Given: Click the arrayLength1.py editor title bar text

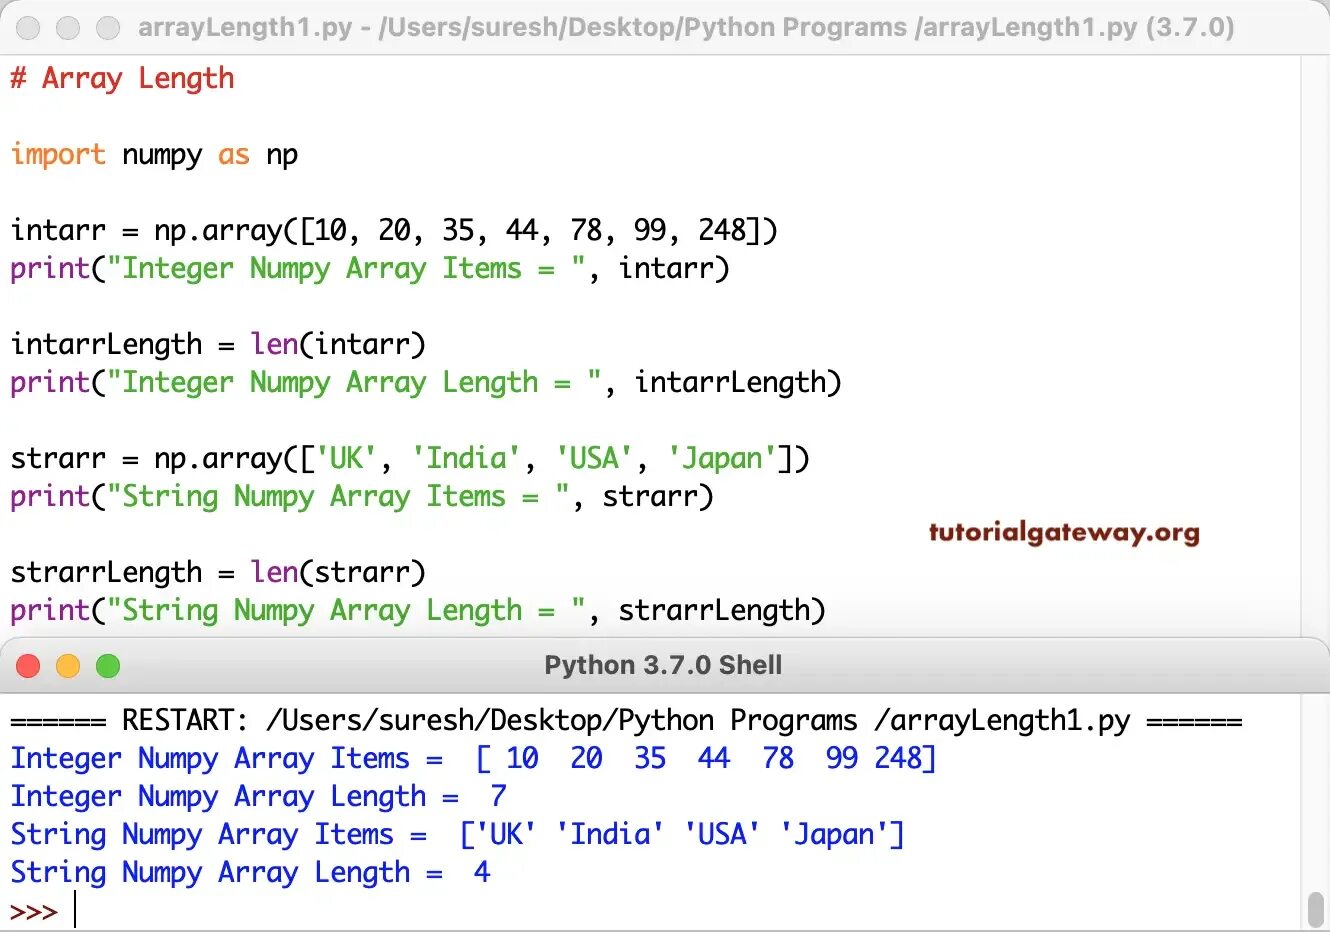Looking at the screenshot, I should (x=686, y=27).
